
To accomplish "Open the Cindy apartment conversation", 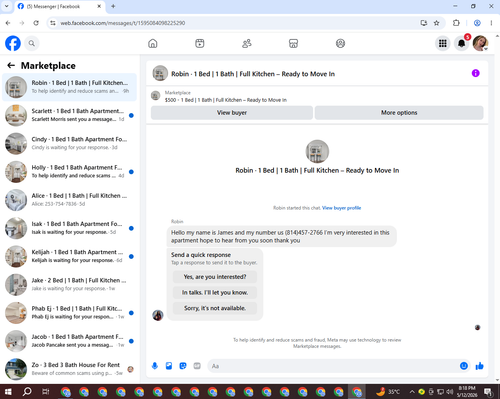I will 69,144.
